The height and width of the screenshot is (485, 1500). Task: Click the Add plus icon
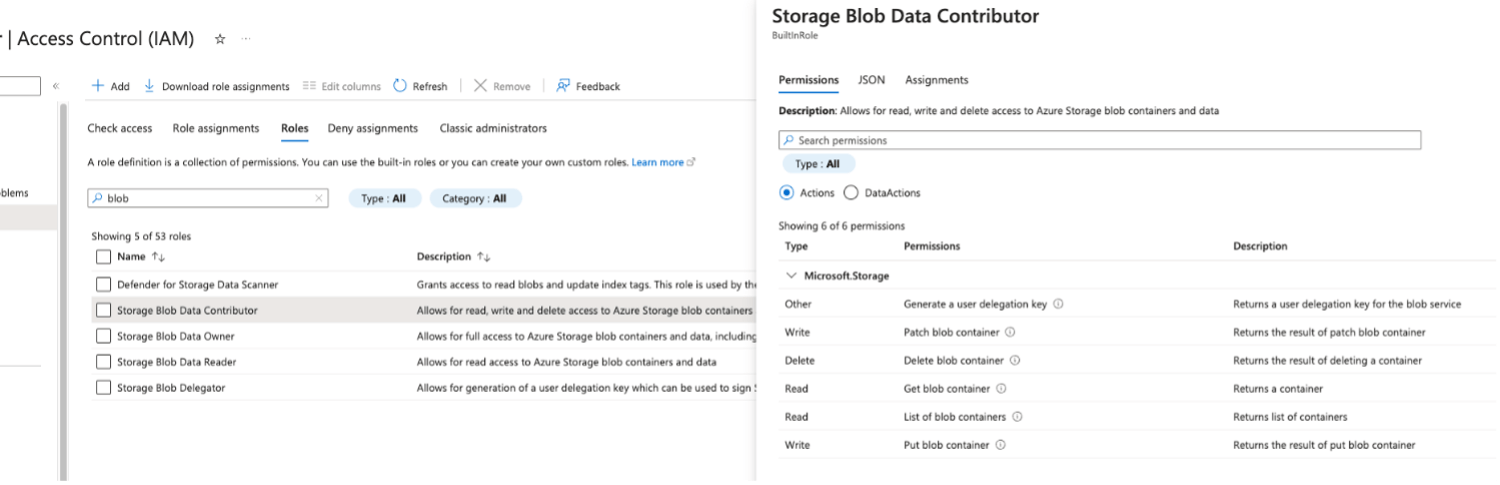(x=98, y=86)
